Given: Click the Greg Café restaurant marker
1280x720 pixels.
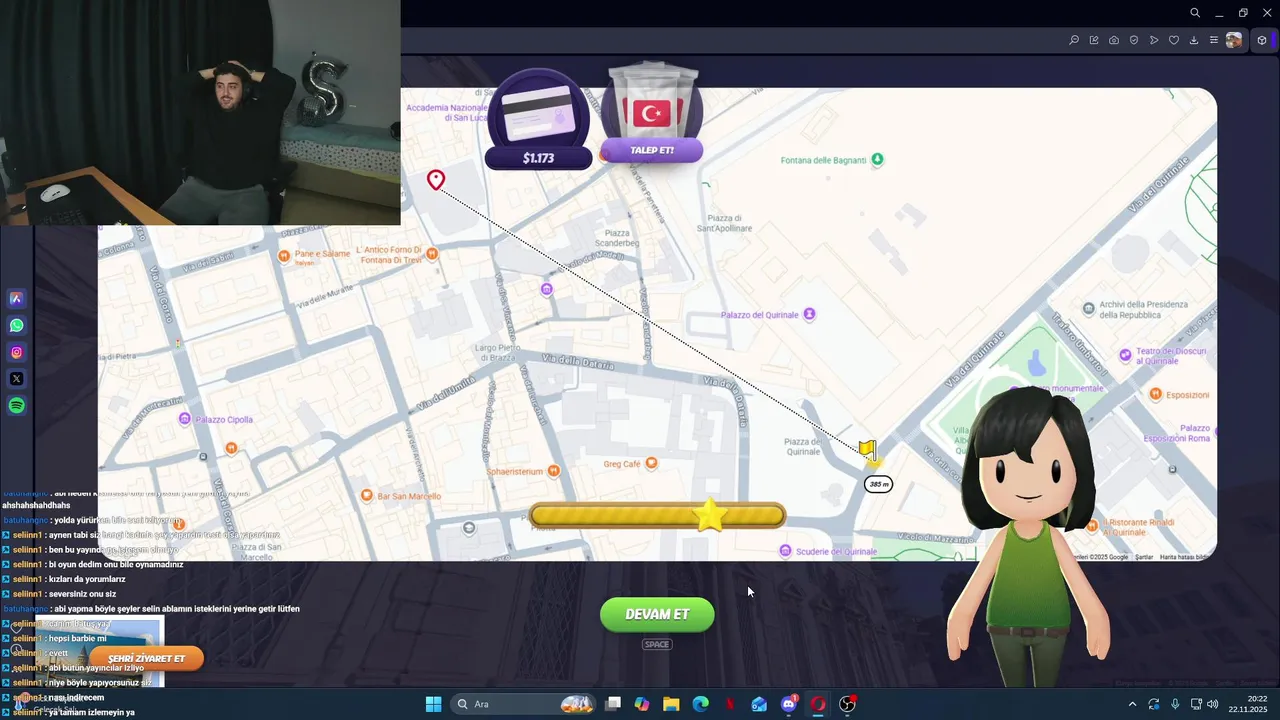Looking at the screenshot, I should click(652, 463).
